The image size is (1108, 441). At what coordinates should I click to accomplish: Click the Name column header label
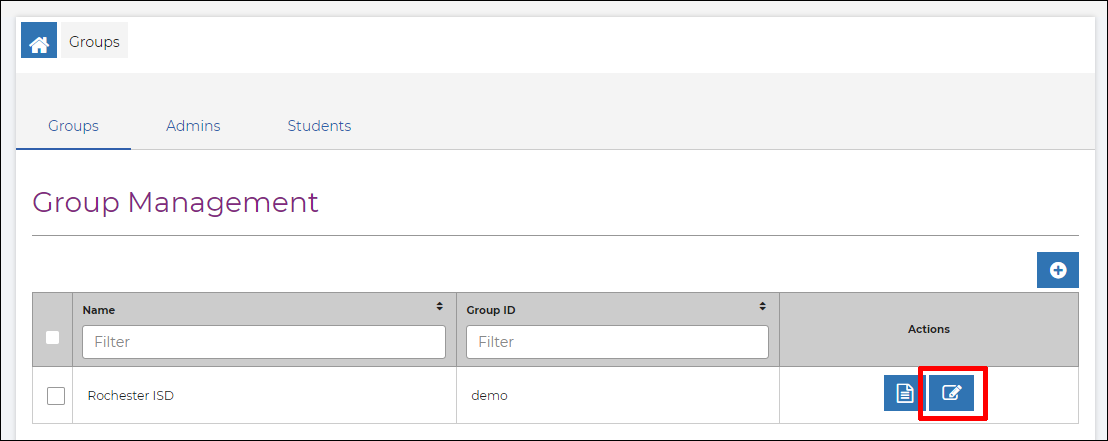coord(99,310)
